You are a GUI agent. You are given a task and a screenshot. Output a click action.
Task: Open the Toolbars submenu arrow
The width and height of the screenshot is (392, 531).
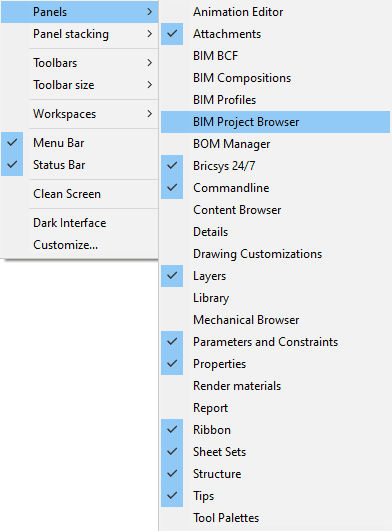pos(150,63)
